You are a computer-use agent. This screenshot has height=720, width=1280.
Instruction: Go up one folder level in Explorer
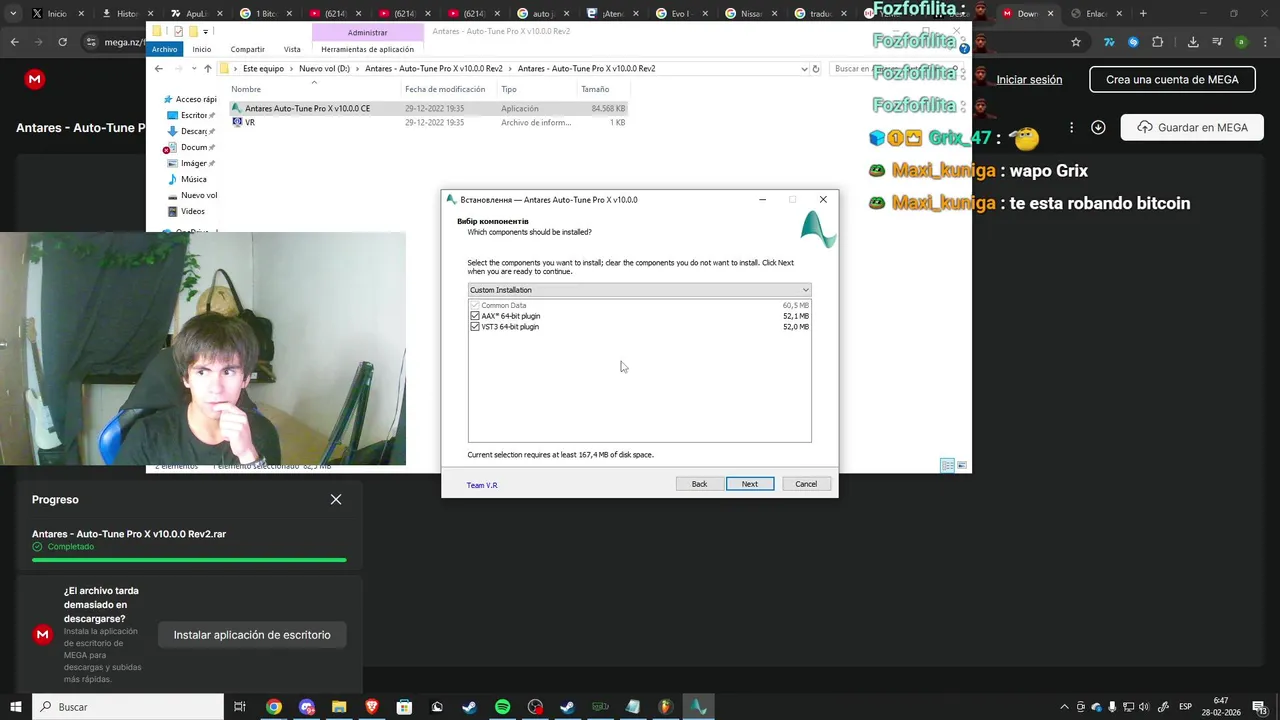pyautogui.click(x=207, y=69)
